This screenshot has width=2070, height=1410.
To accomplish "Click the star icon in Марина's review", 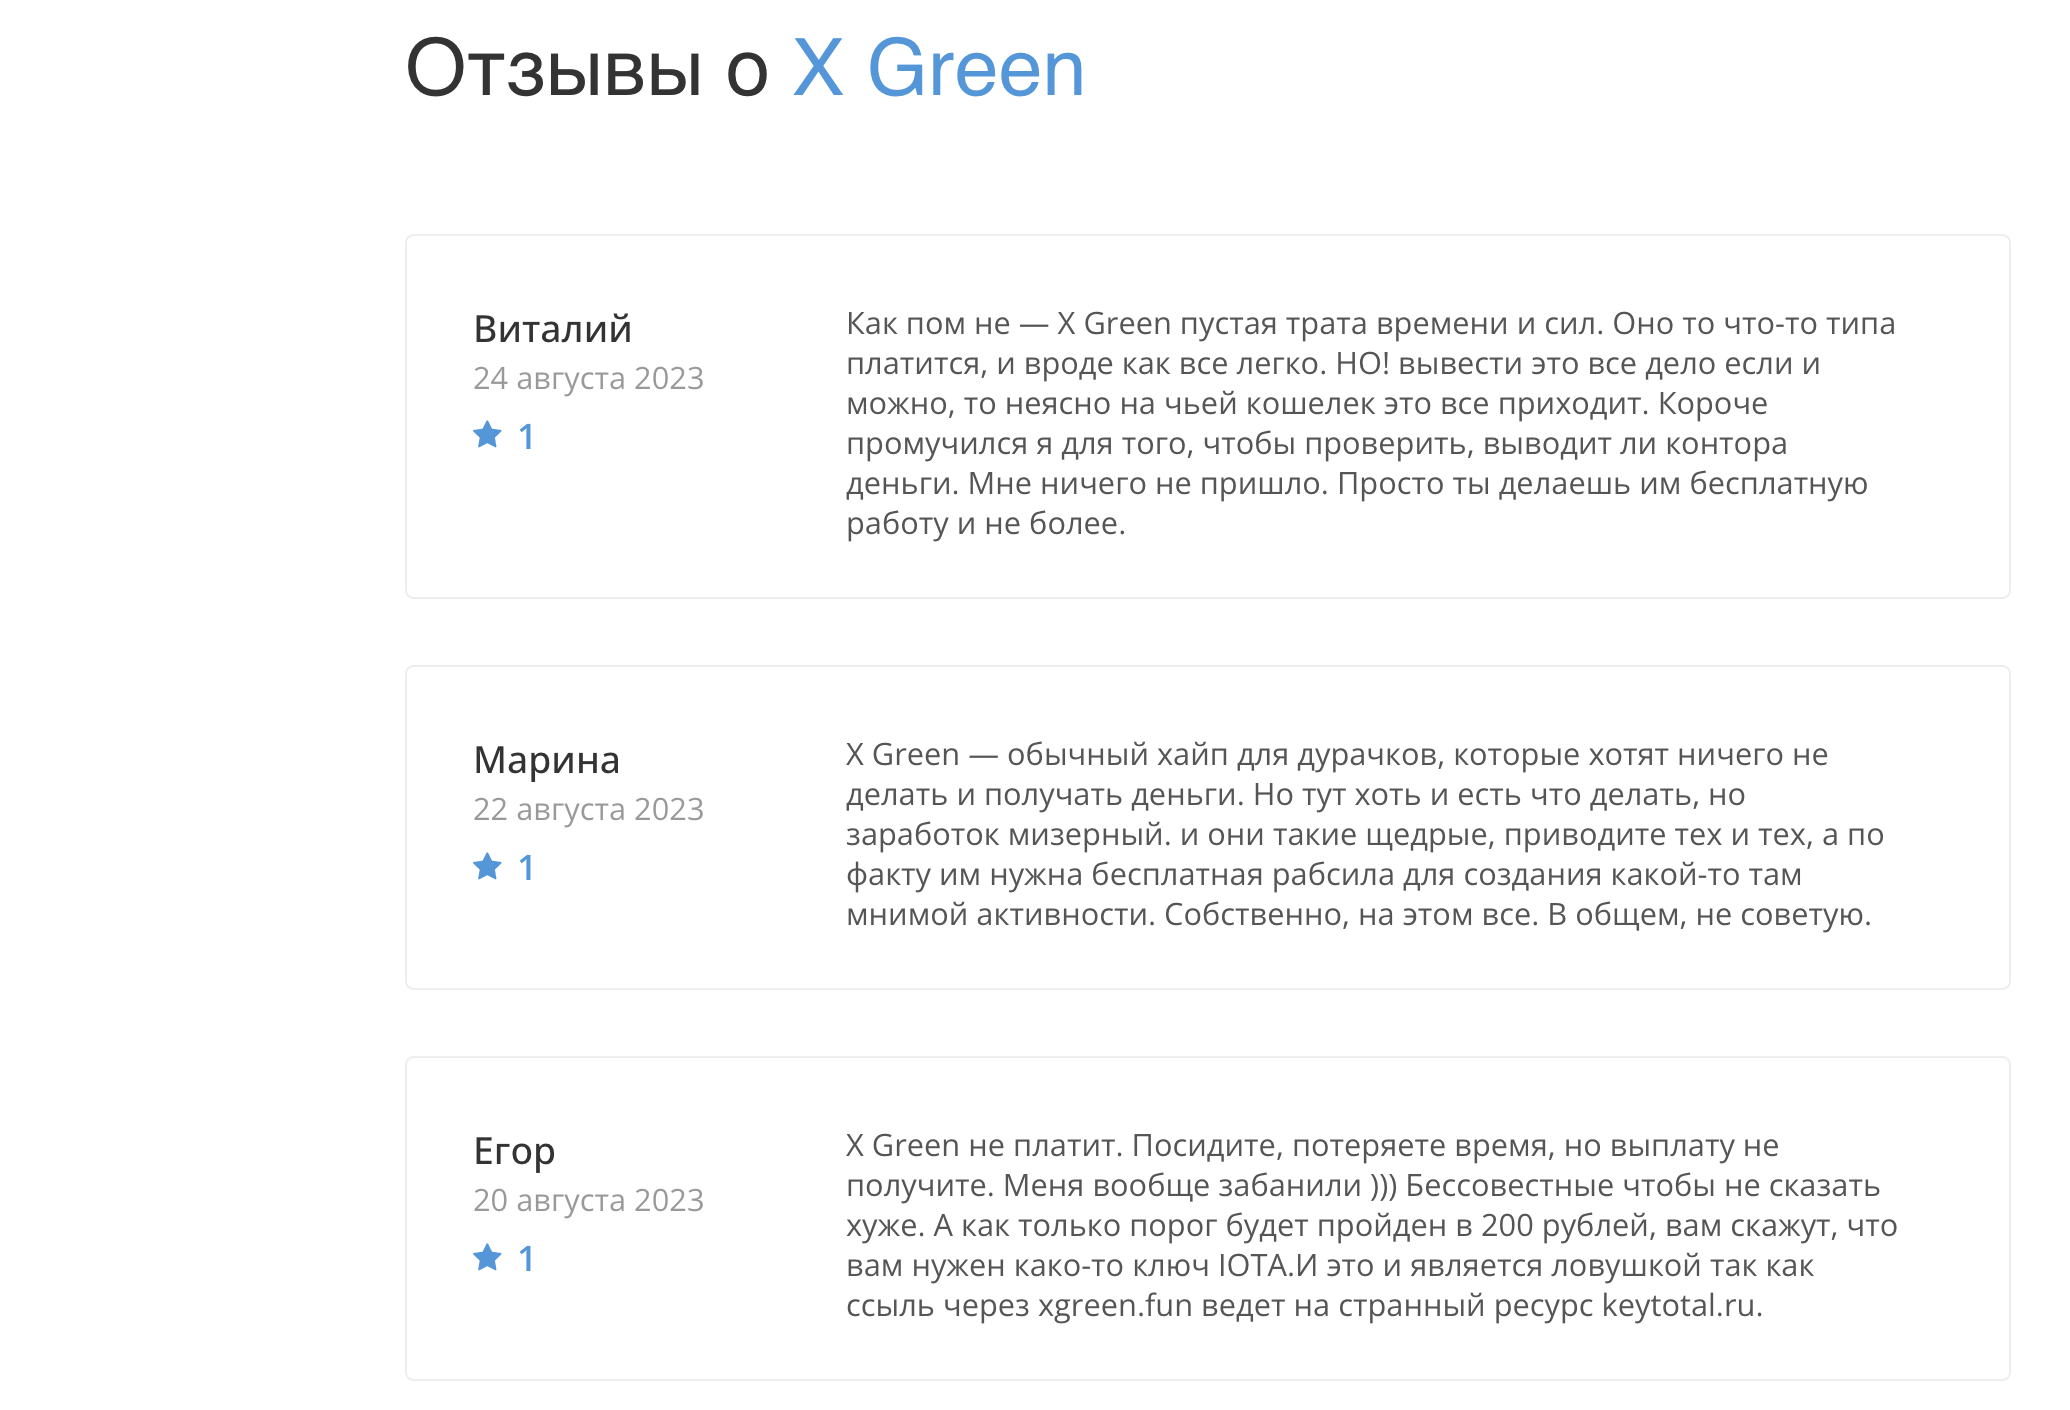I will tap(487, 866).
